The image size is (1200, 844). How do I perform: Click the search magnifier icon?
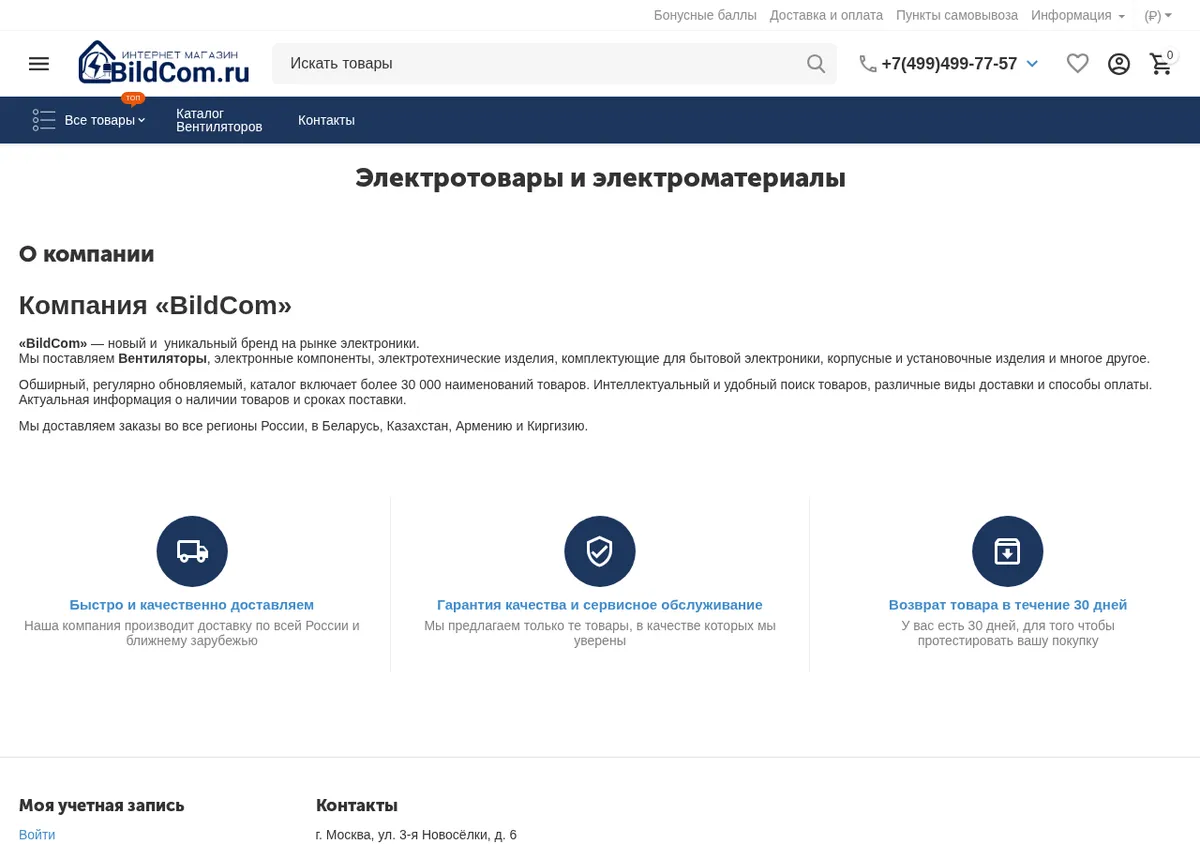(x=816, y=64)
